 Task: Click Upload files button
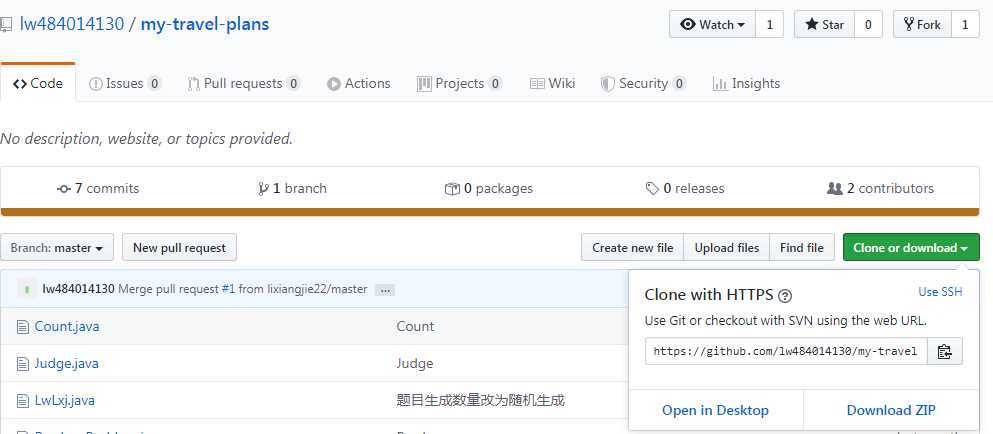point(726,248)
